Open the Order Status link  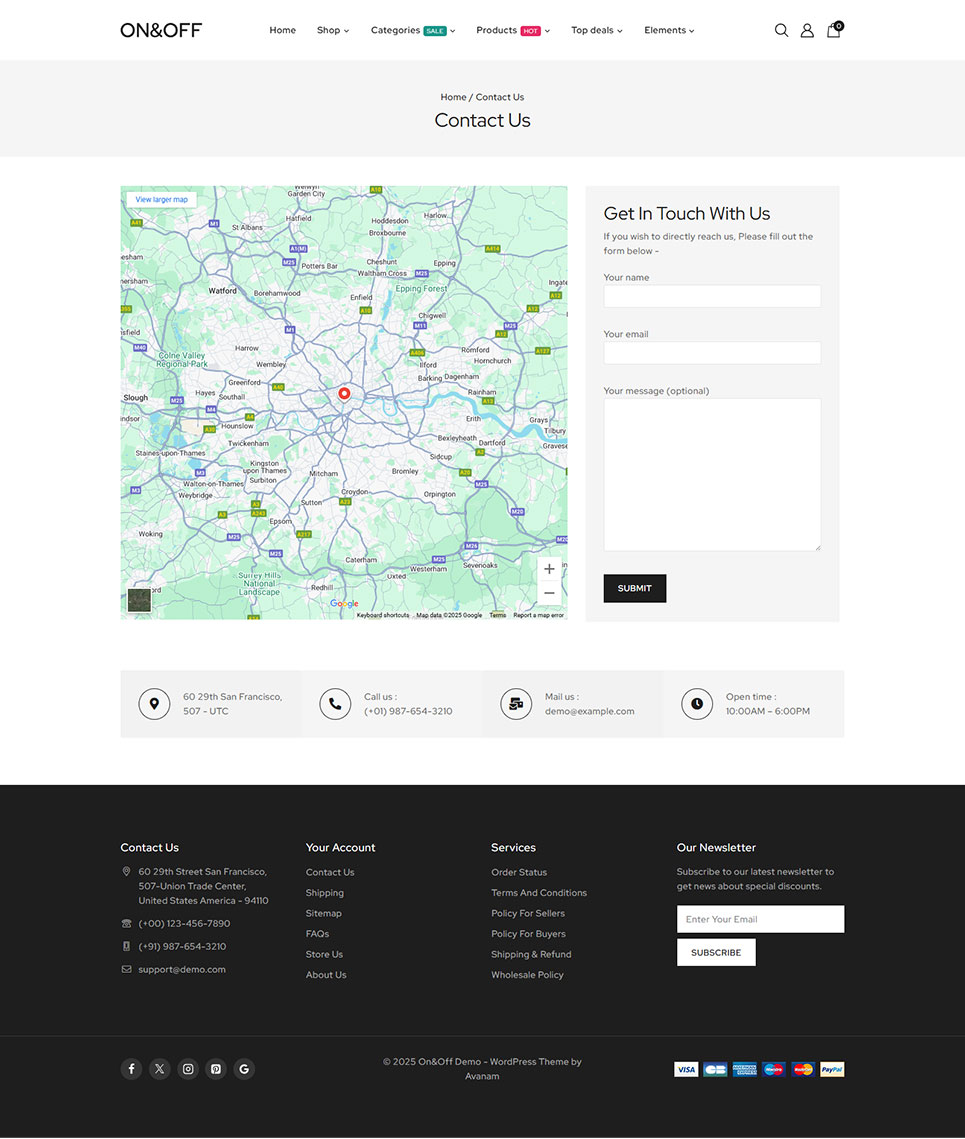519,872
